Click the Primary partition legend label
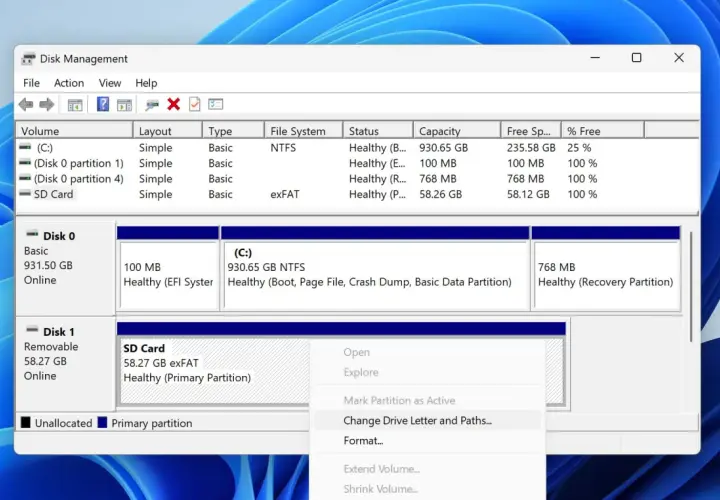This screenshot has width=720, height=500. tap(152, 423)
